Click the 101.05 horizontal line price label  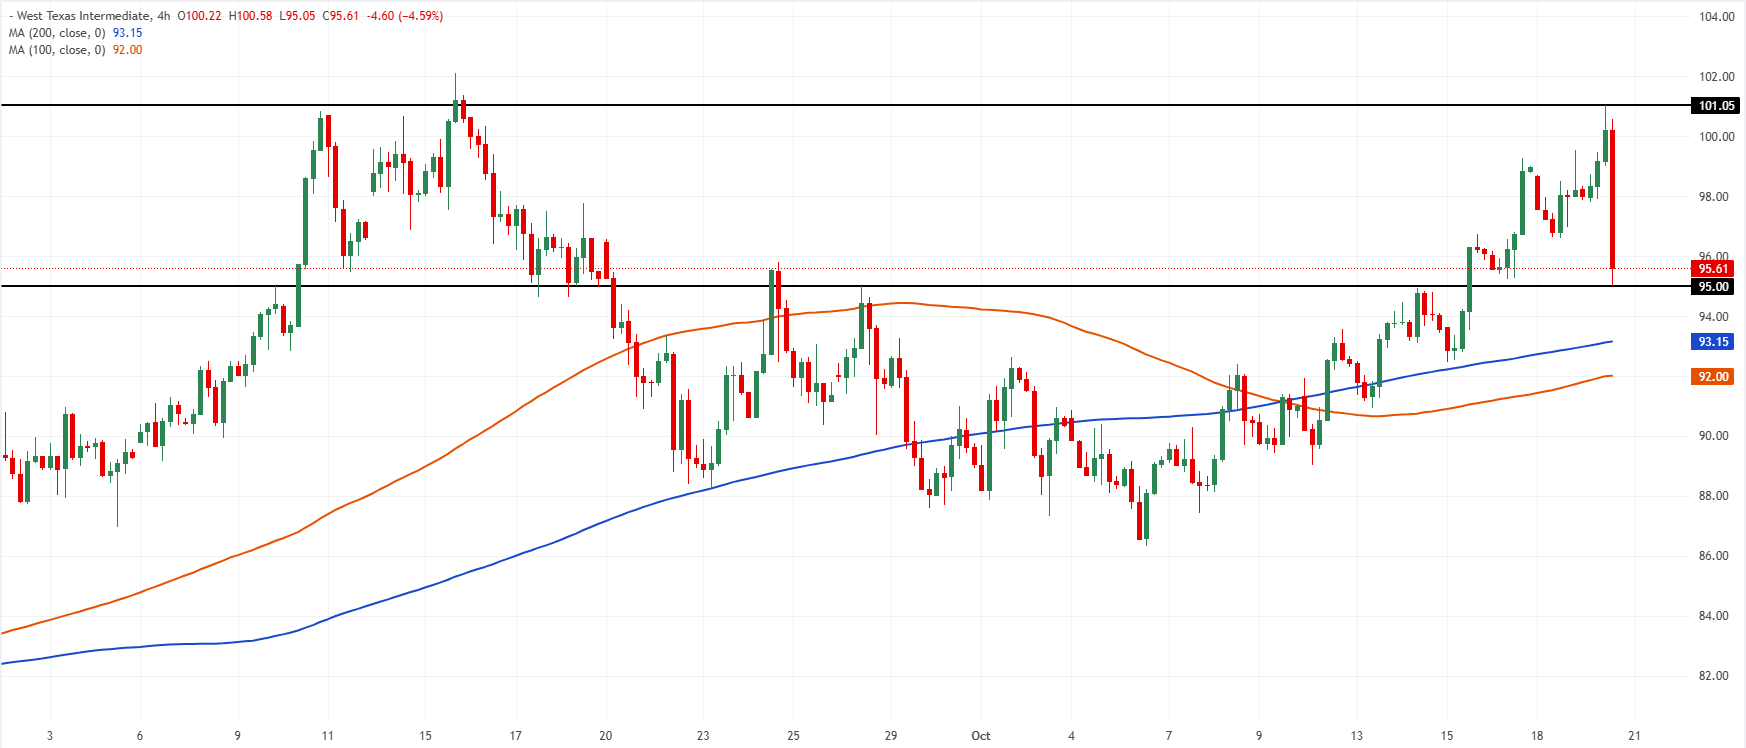click(1716, 106)
